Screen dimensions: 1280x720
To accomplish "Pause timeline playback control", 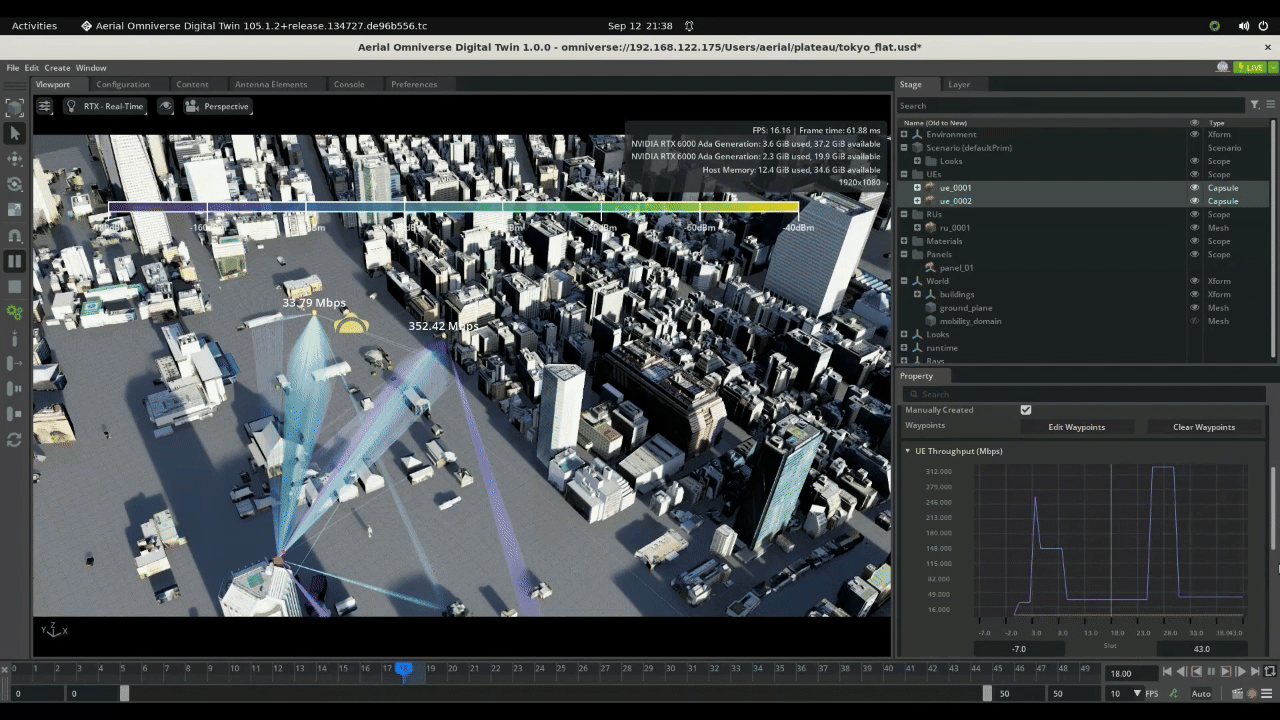I will pos(1211,672).
